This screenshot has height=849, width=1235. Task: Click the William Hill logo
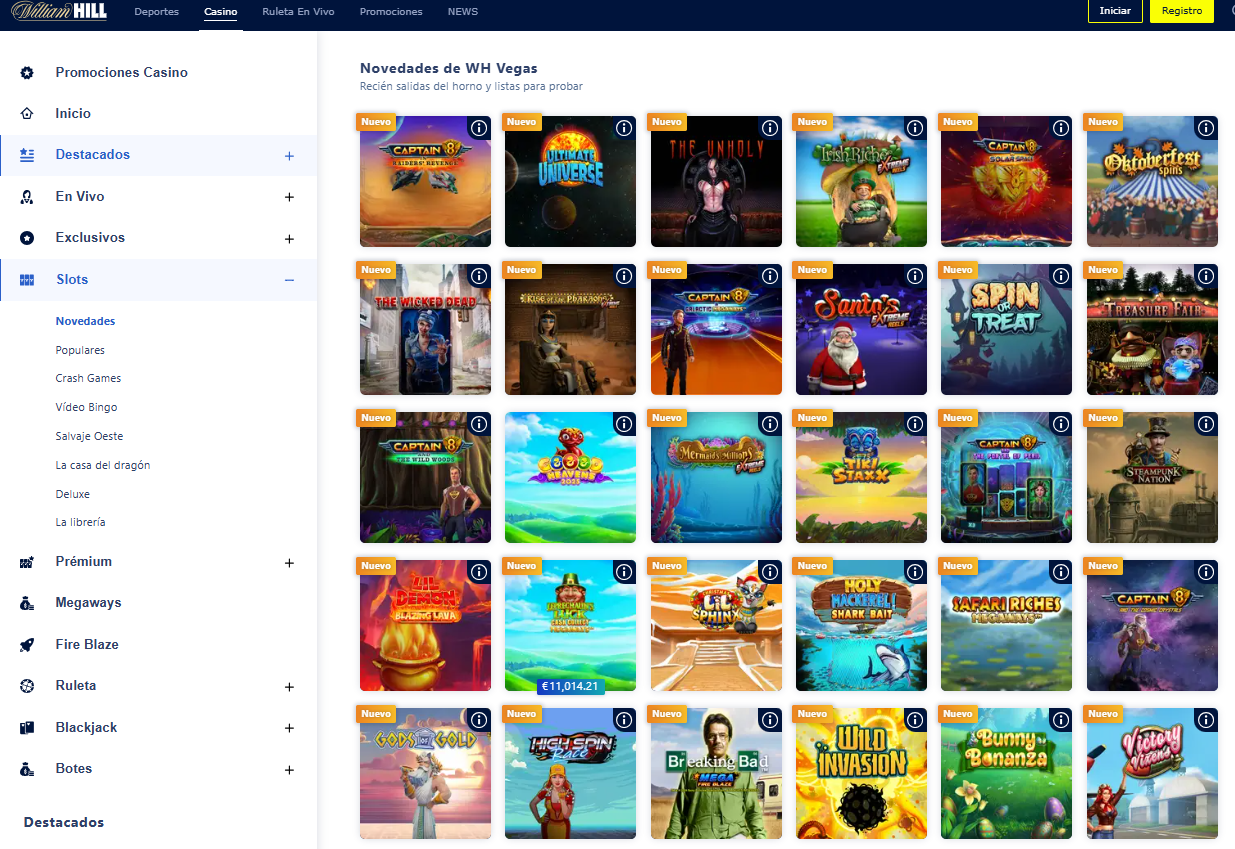coord(59,12)
